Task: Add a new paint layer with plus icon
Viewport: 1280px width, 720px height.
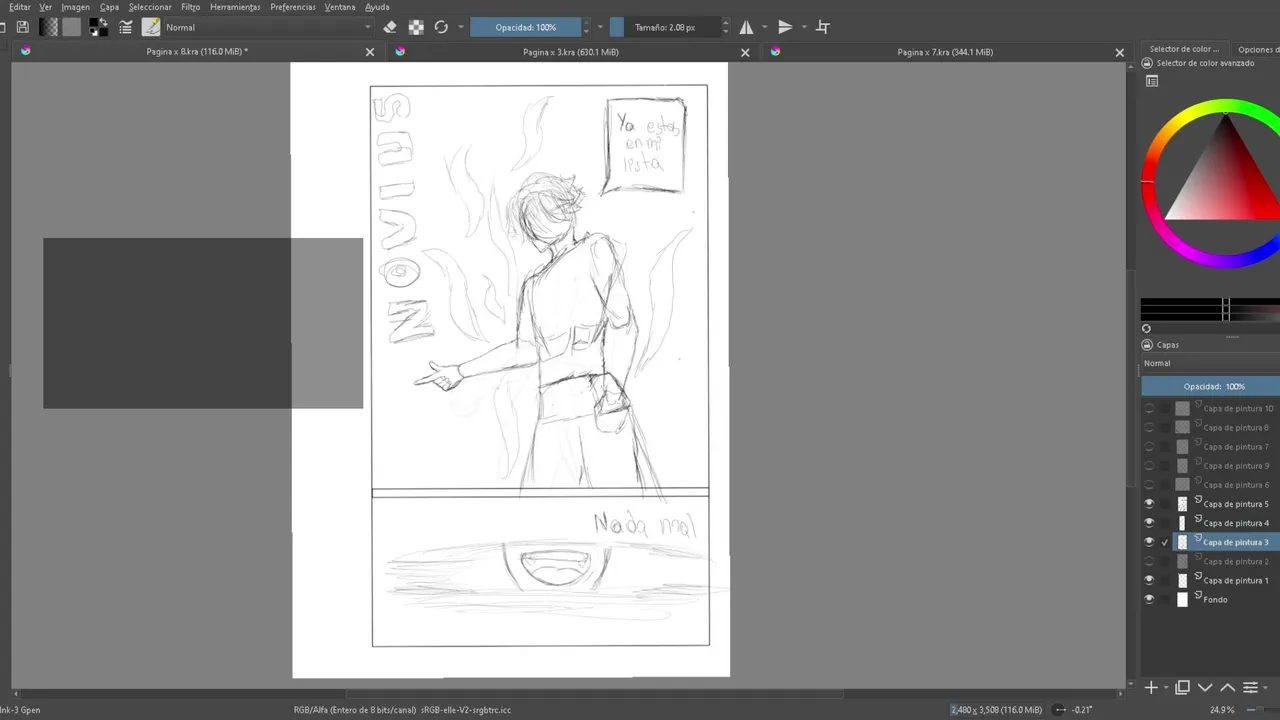Action: pos(1151,688)
